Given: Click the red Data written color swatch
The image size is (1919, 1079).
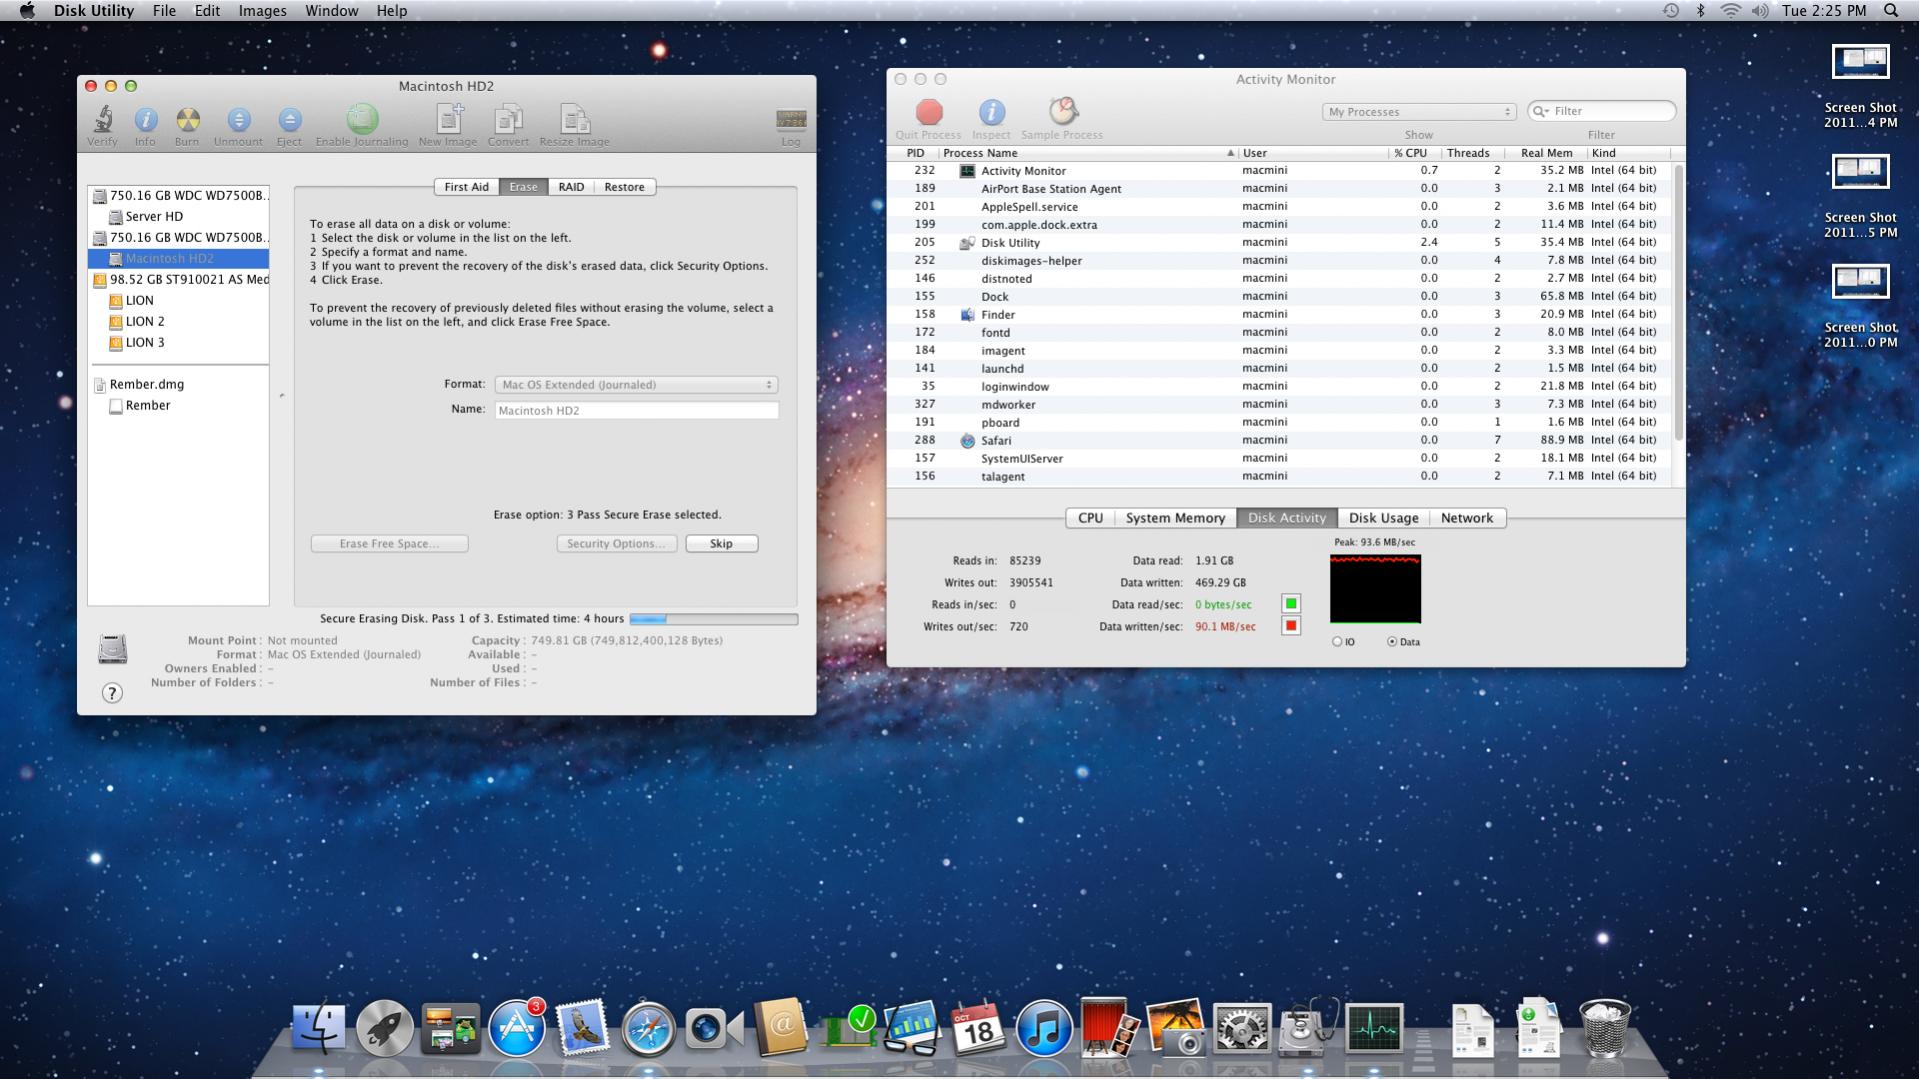Looking at the screenshot, I should coord(1291,626).
